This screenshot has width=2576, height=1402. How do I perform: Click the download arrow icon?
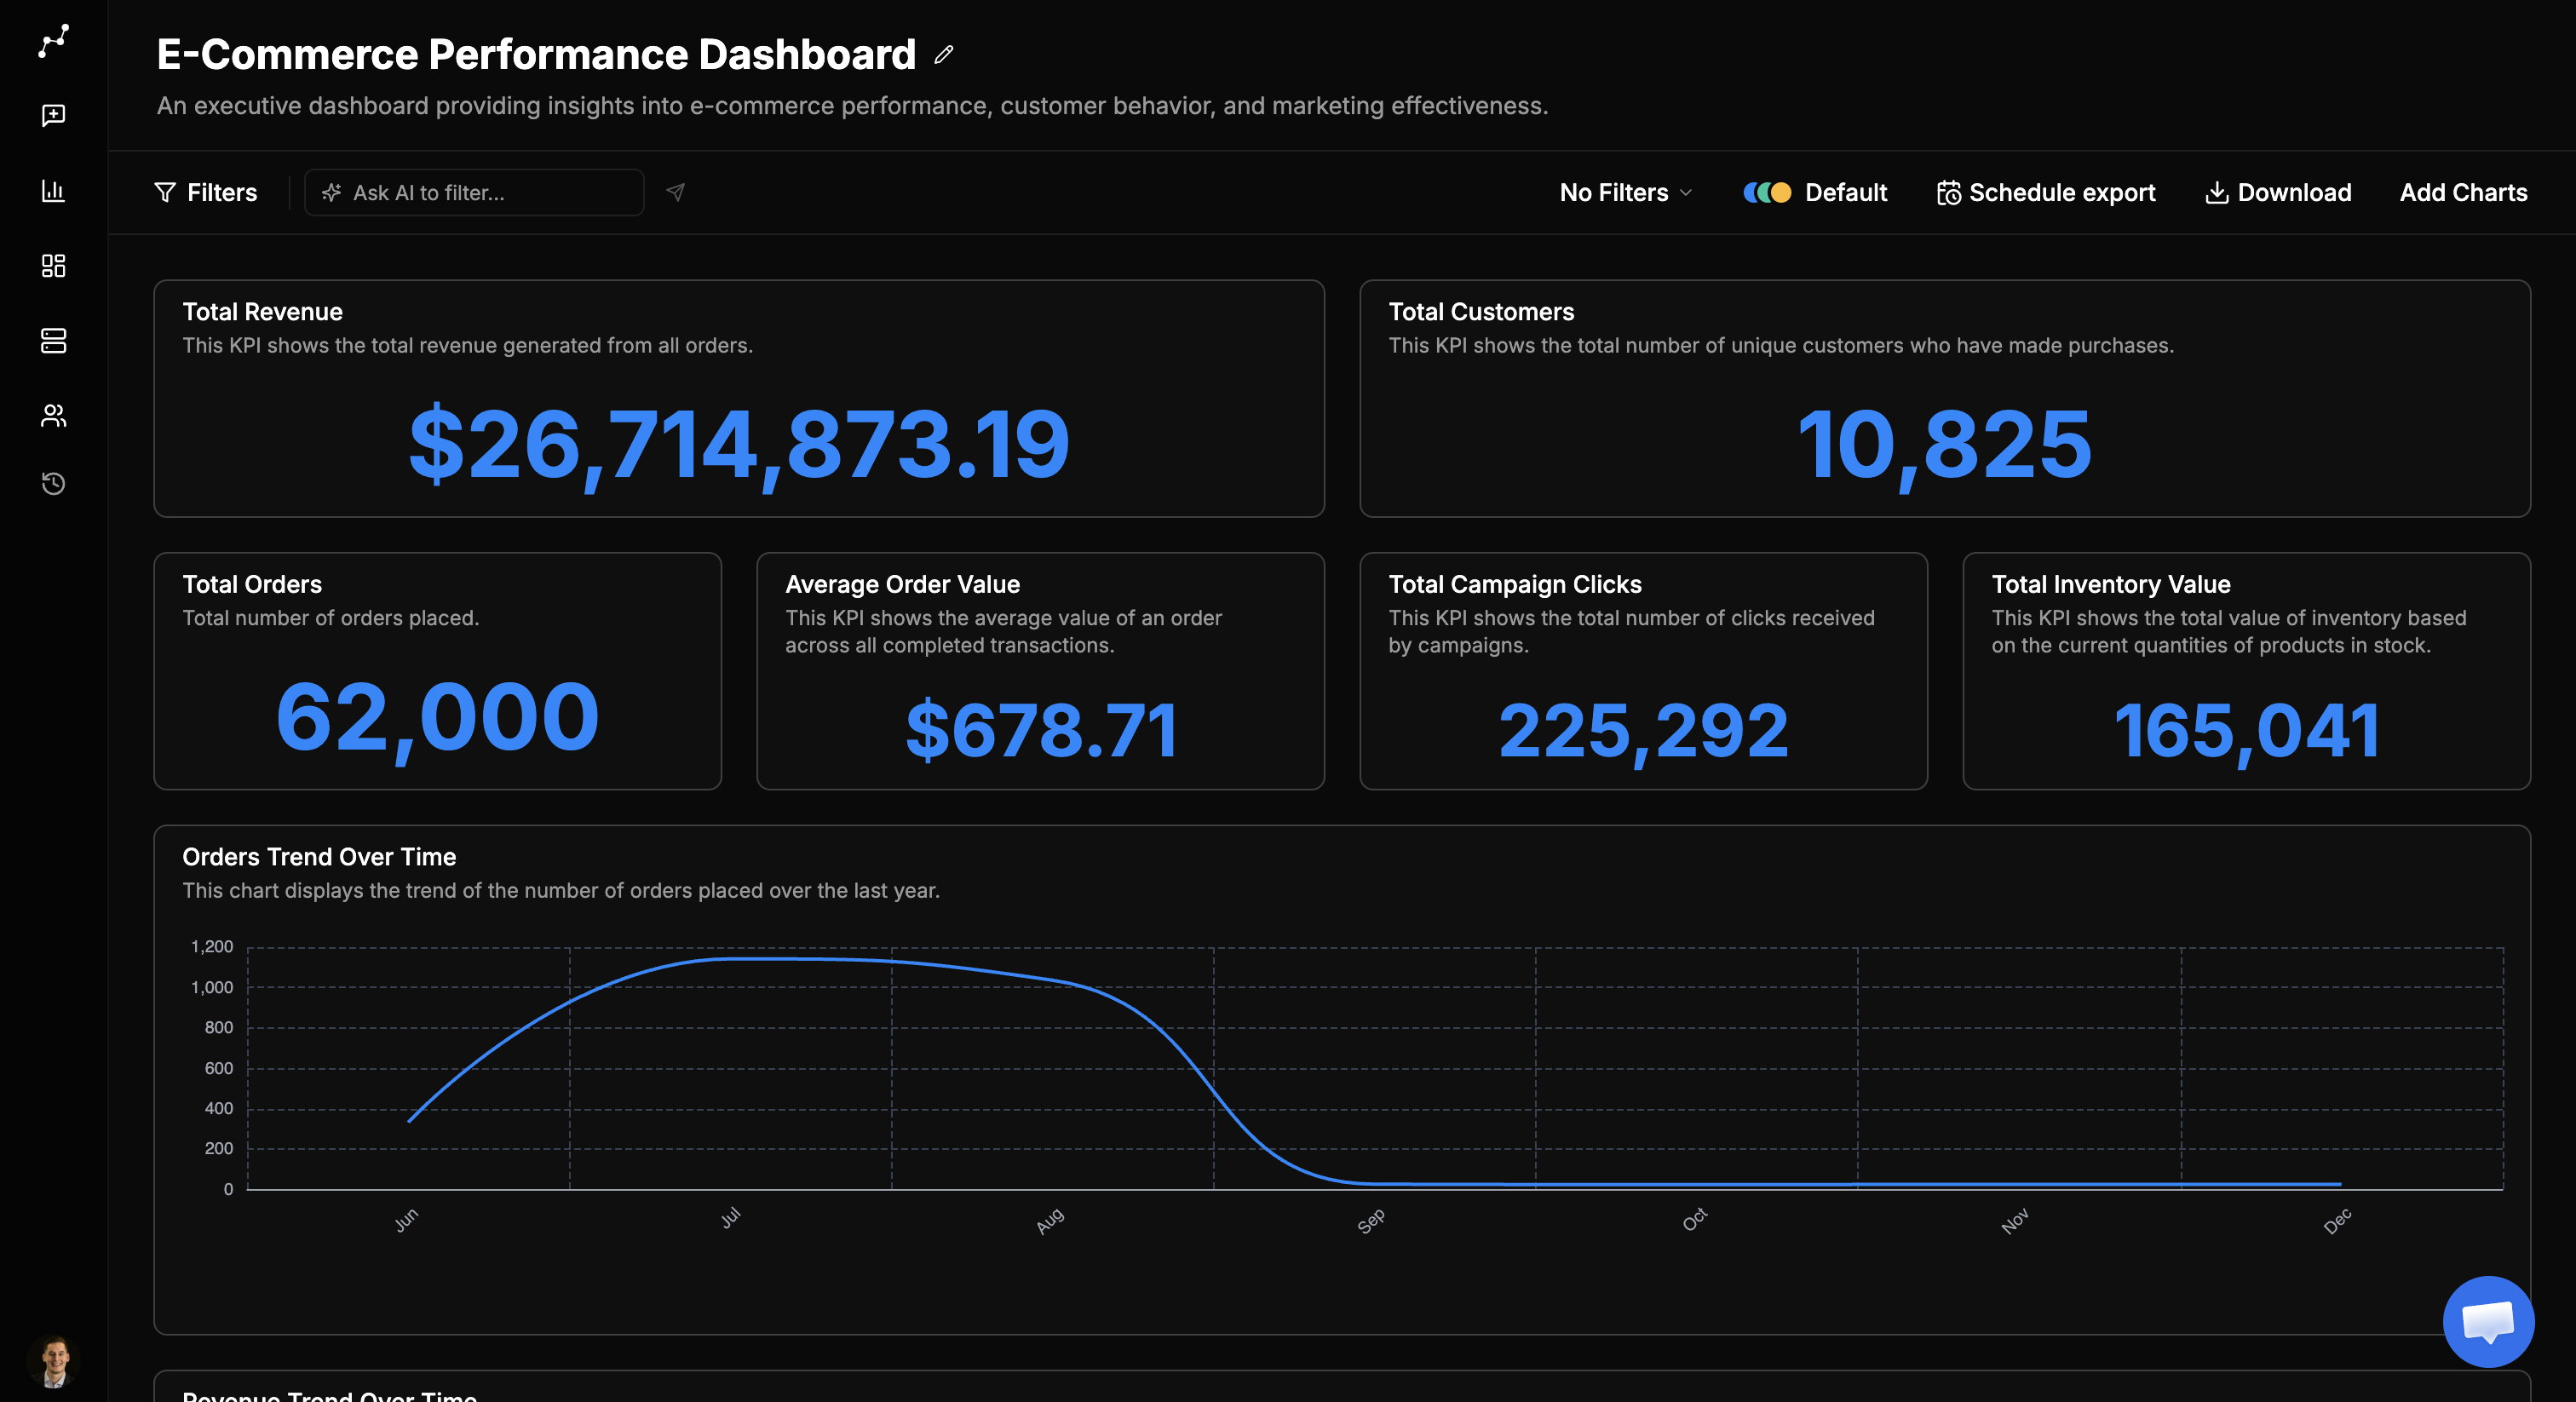click(2216, 192)
